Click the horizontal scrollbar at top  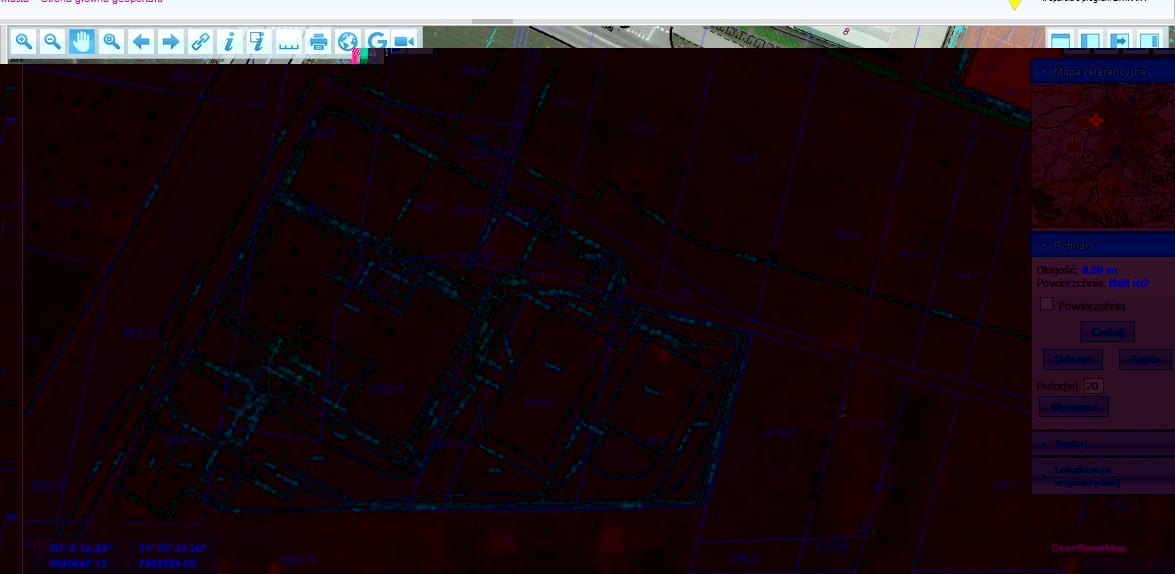[x=492, y=22]
